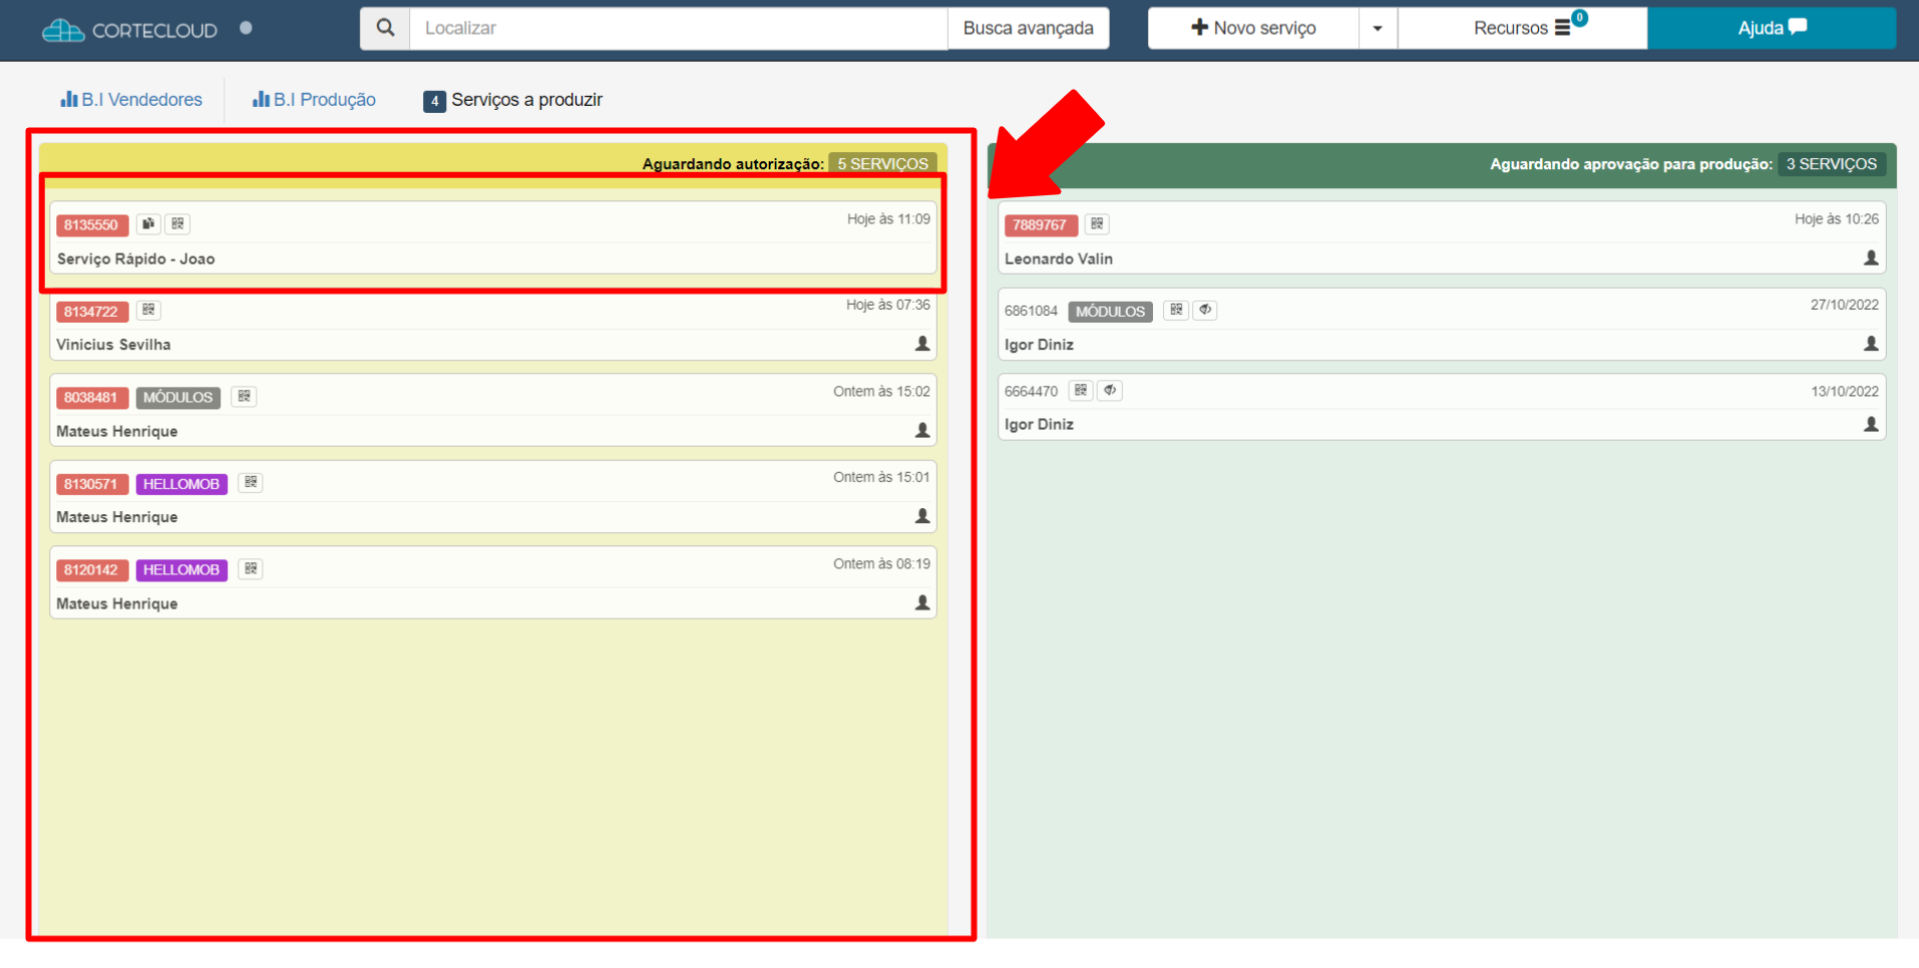Click the red 8134722 service number badge

tap(91, 311)
